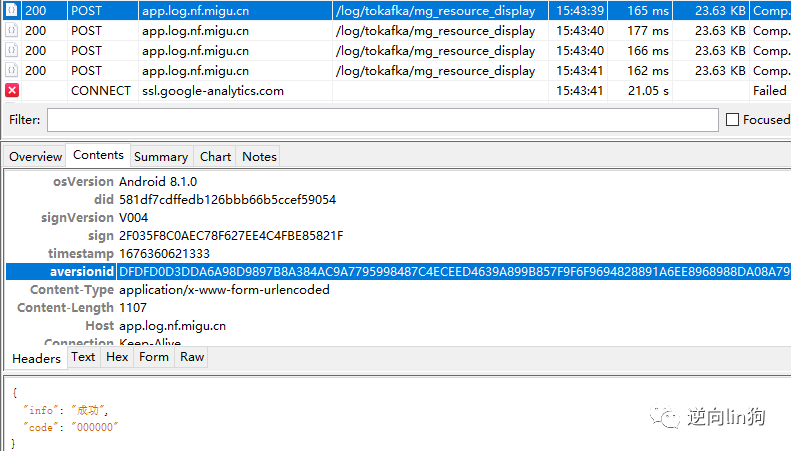
Task: Click the document icon of the 162 ms request
Action: point(11,70)
